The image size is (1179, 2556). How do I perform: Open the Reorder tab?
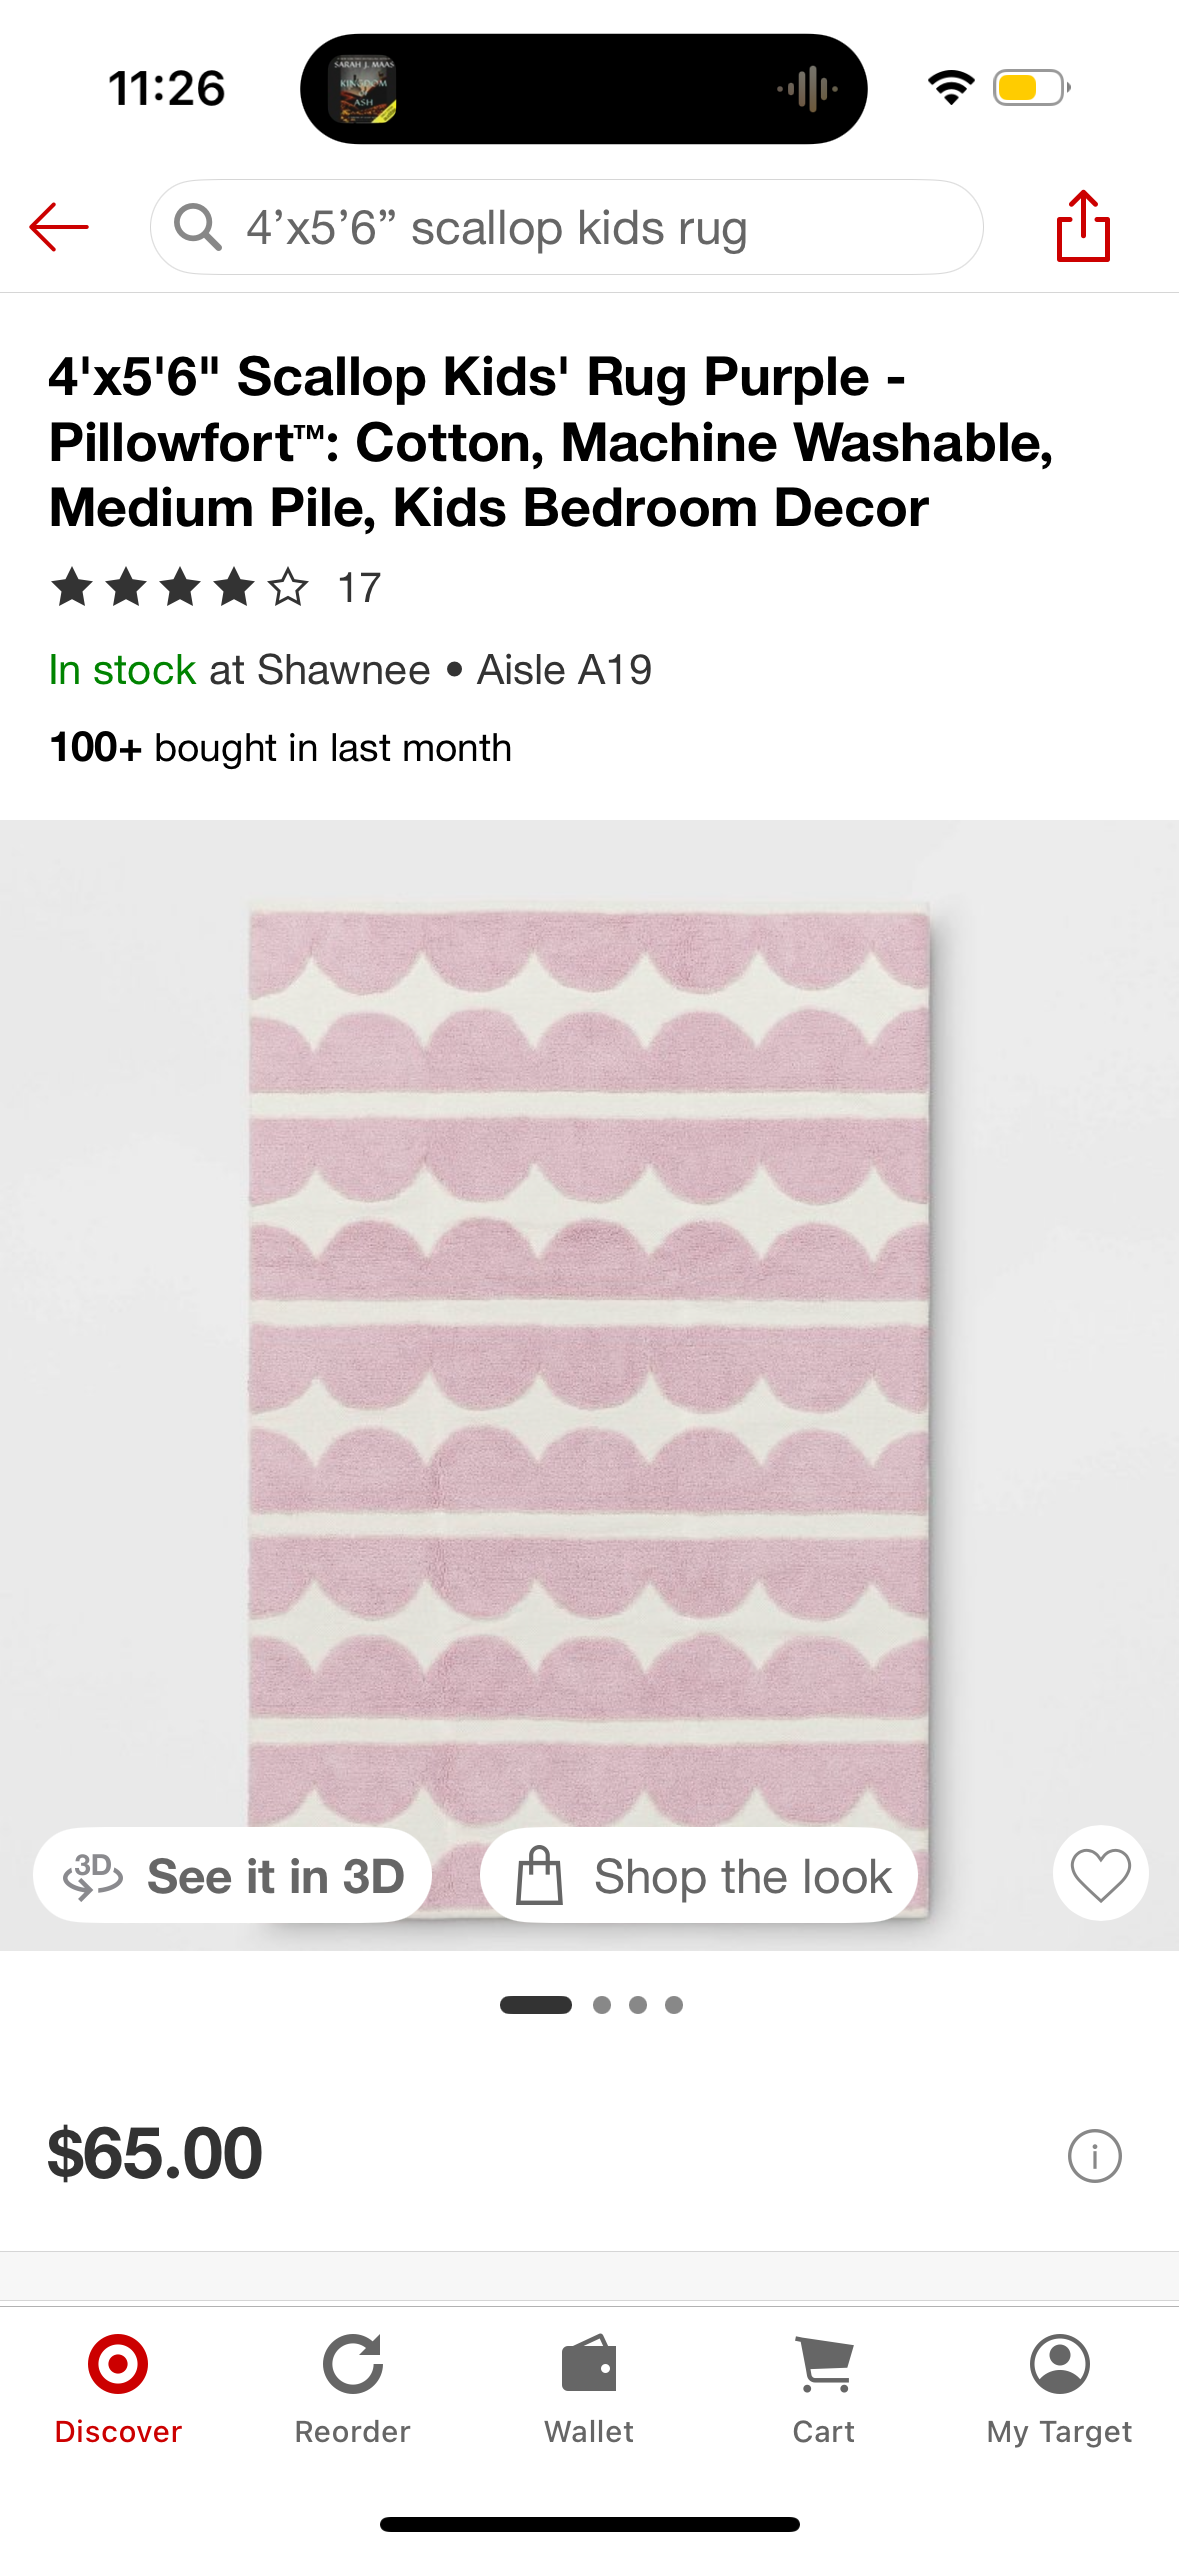tap(352, 2391)
